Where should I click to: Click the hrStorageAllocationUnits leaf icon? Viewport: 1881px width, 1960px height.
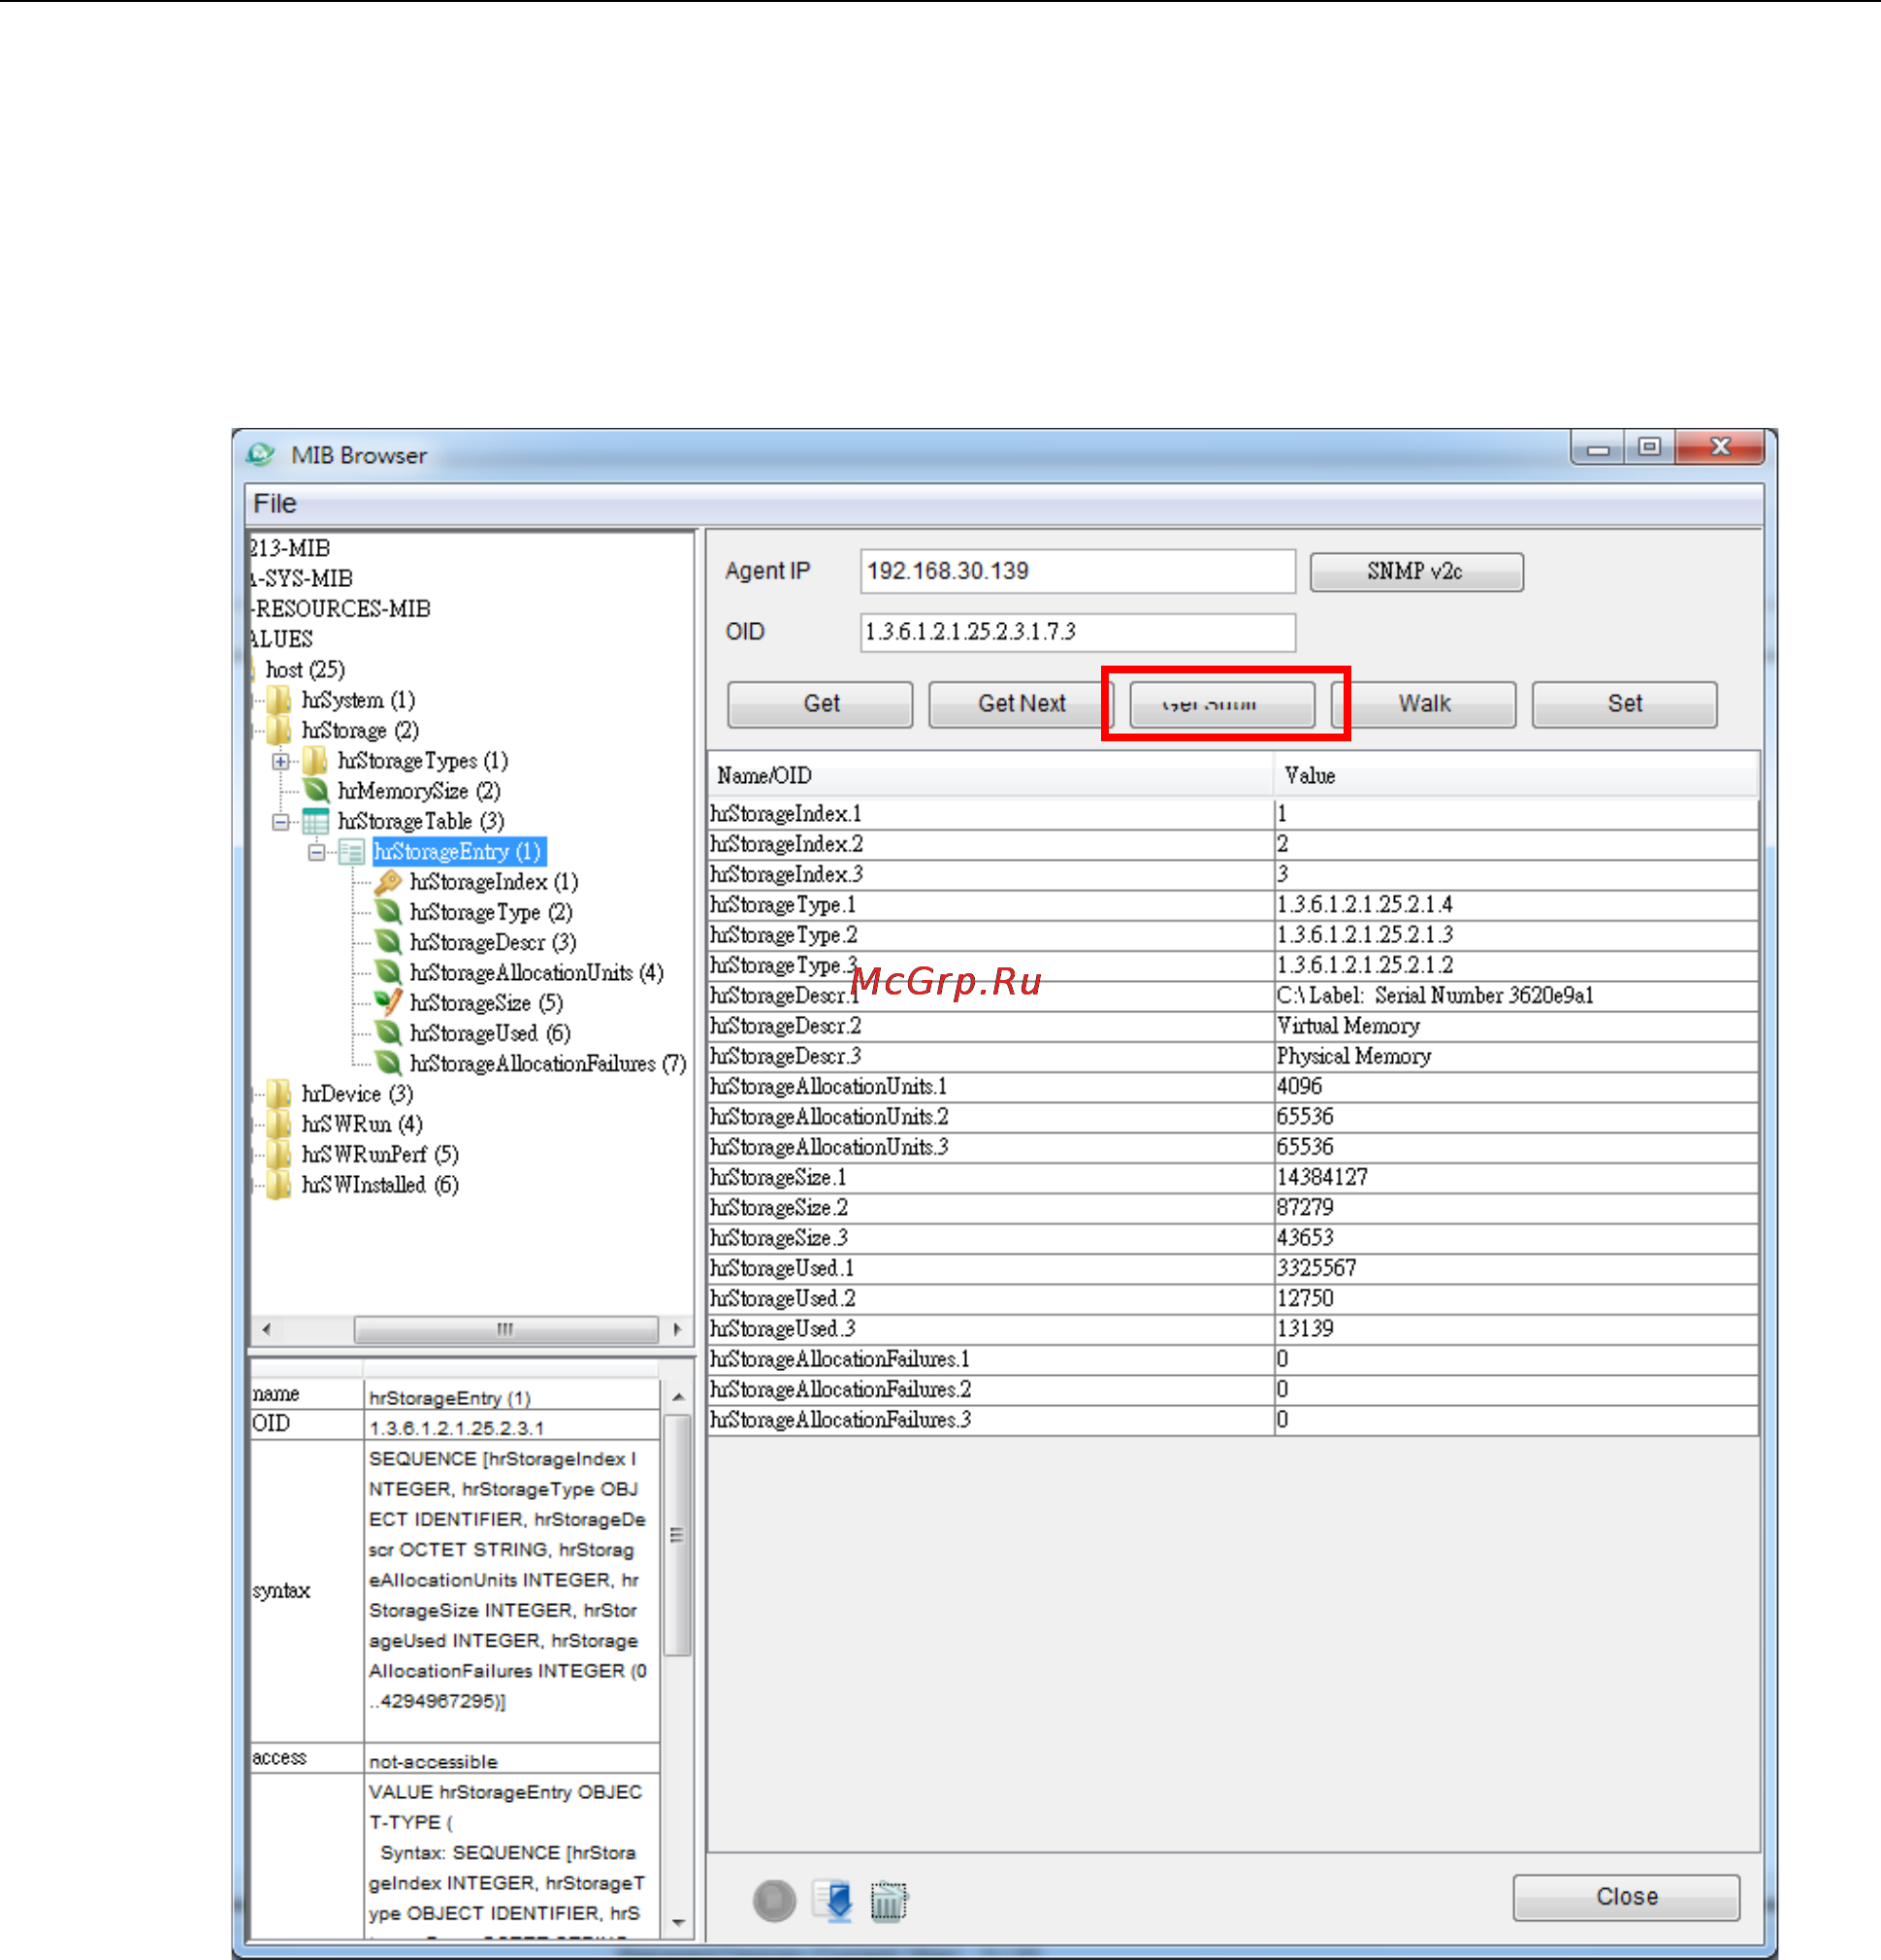388,973
